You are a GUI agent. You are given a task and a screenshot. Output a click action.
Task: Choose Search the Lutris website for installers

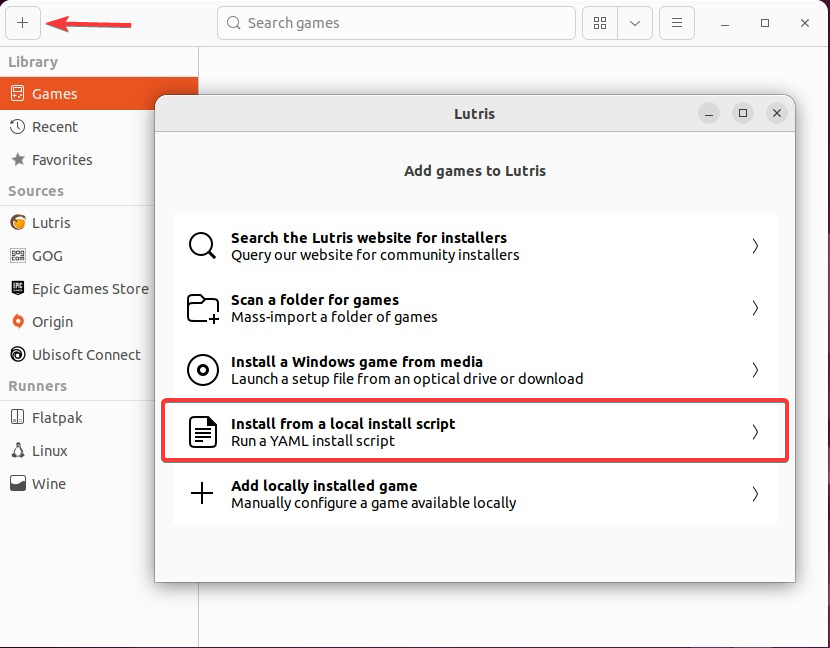click(474, 246)
